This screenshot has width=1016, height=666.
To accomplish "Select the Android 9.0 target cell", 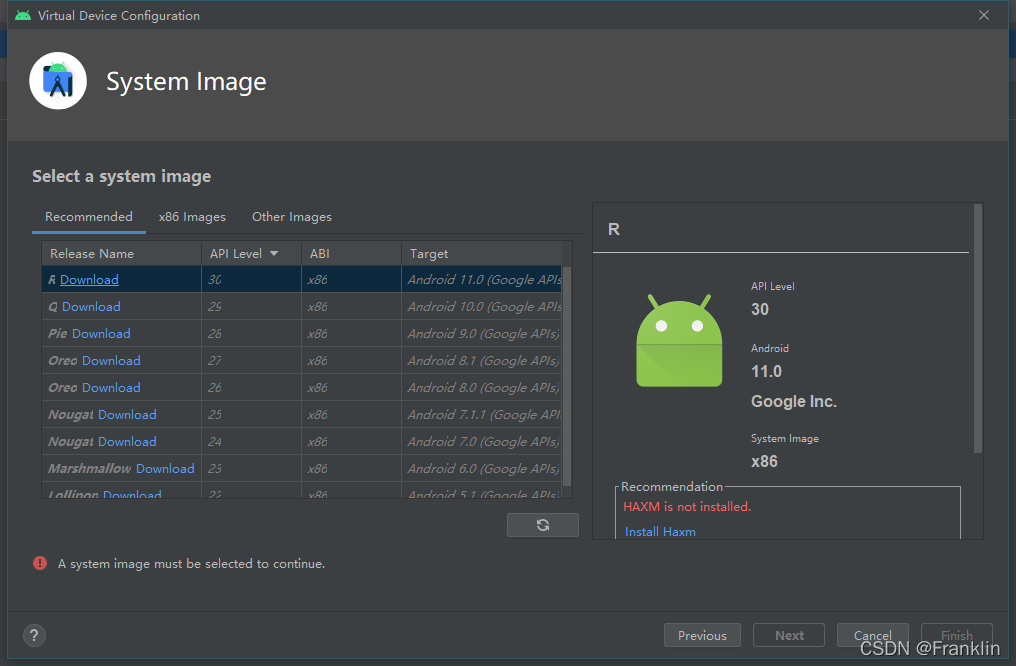I will click(481, 334).
